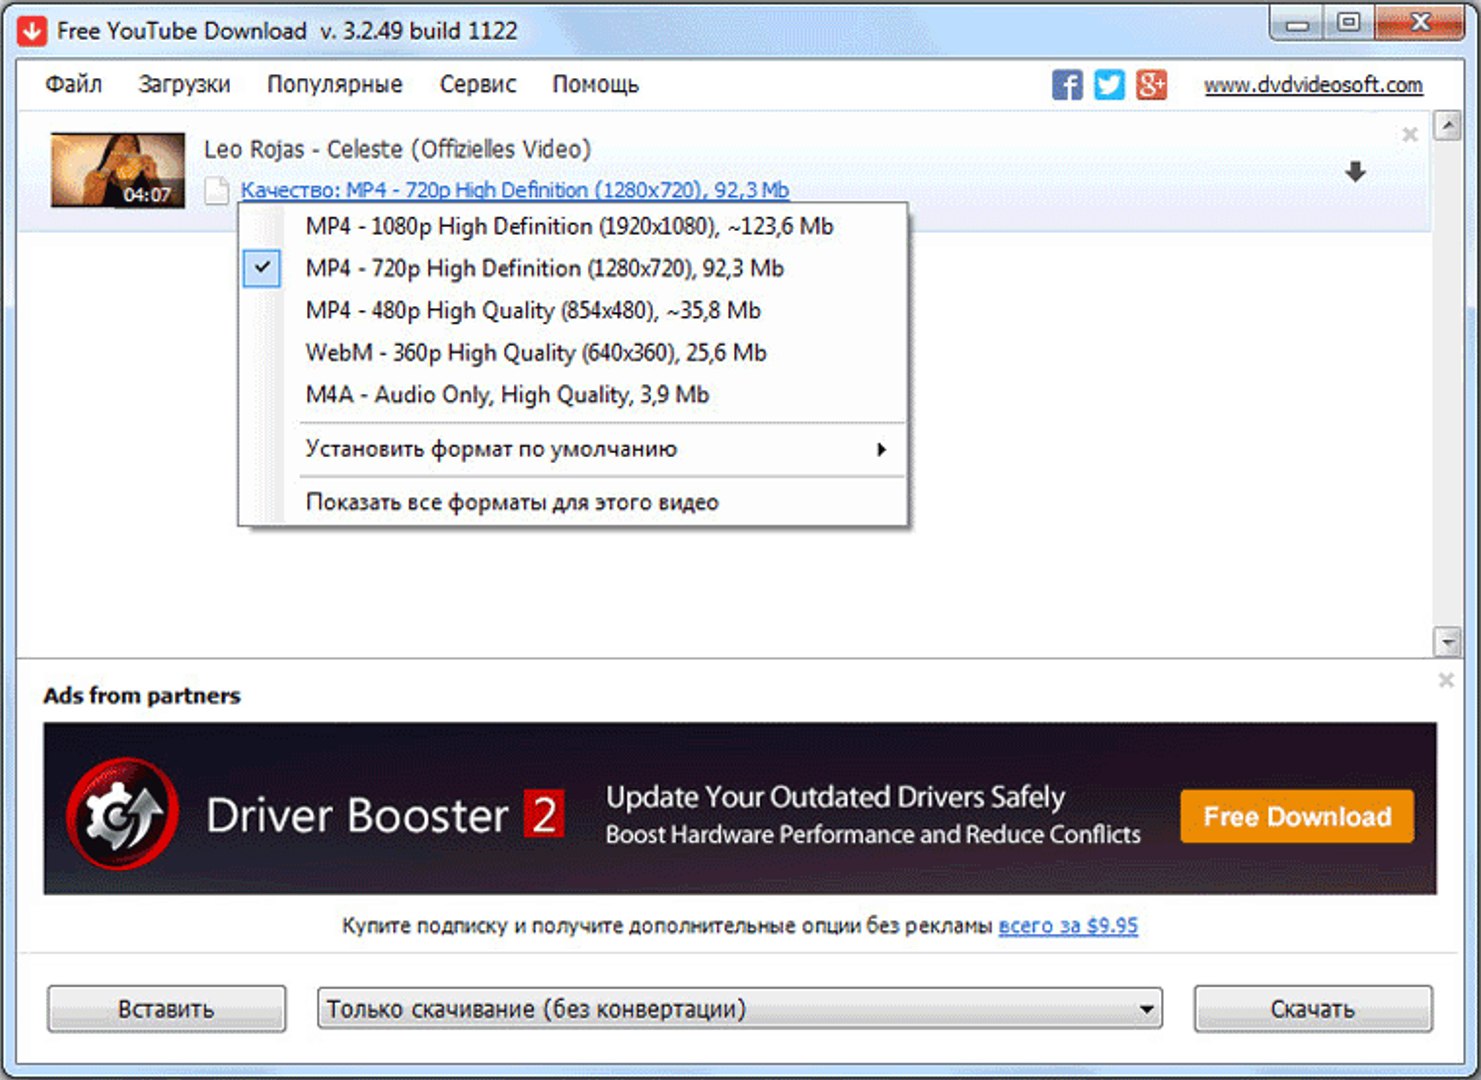Screen dimensions: 1481x1080
Task: Click the download arrow for Leo Rojas video
Action: pyautogui.click(x=1355, y=172)
